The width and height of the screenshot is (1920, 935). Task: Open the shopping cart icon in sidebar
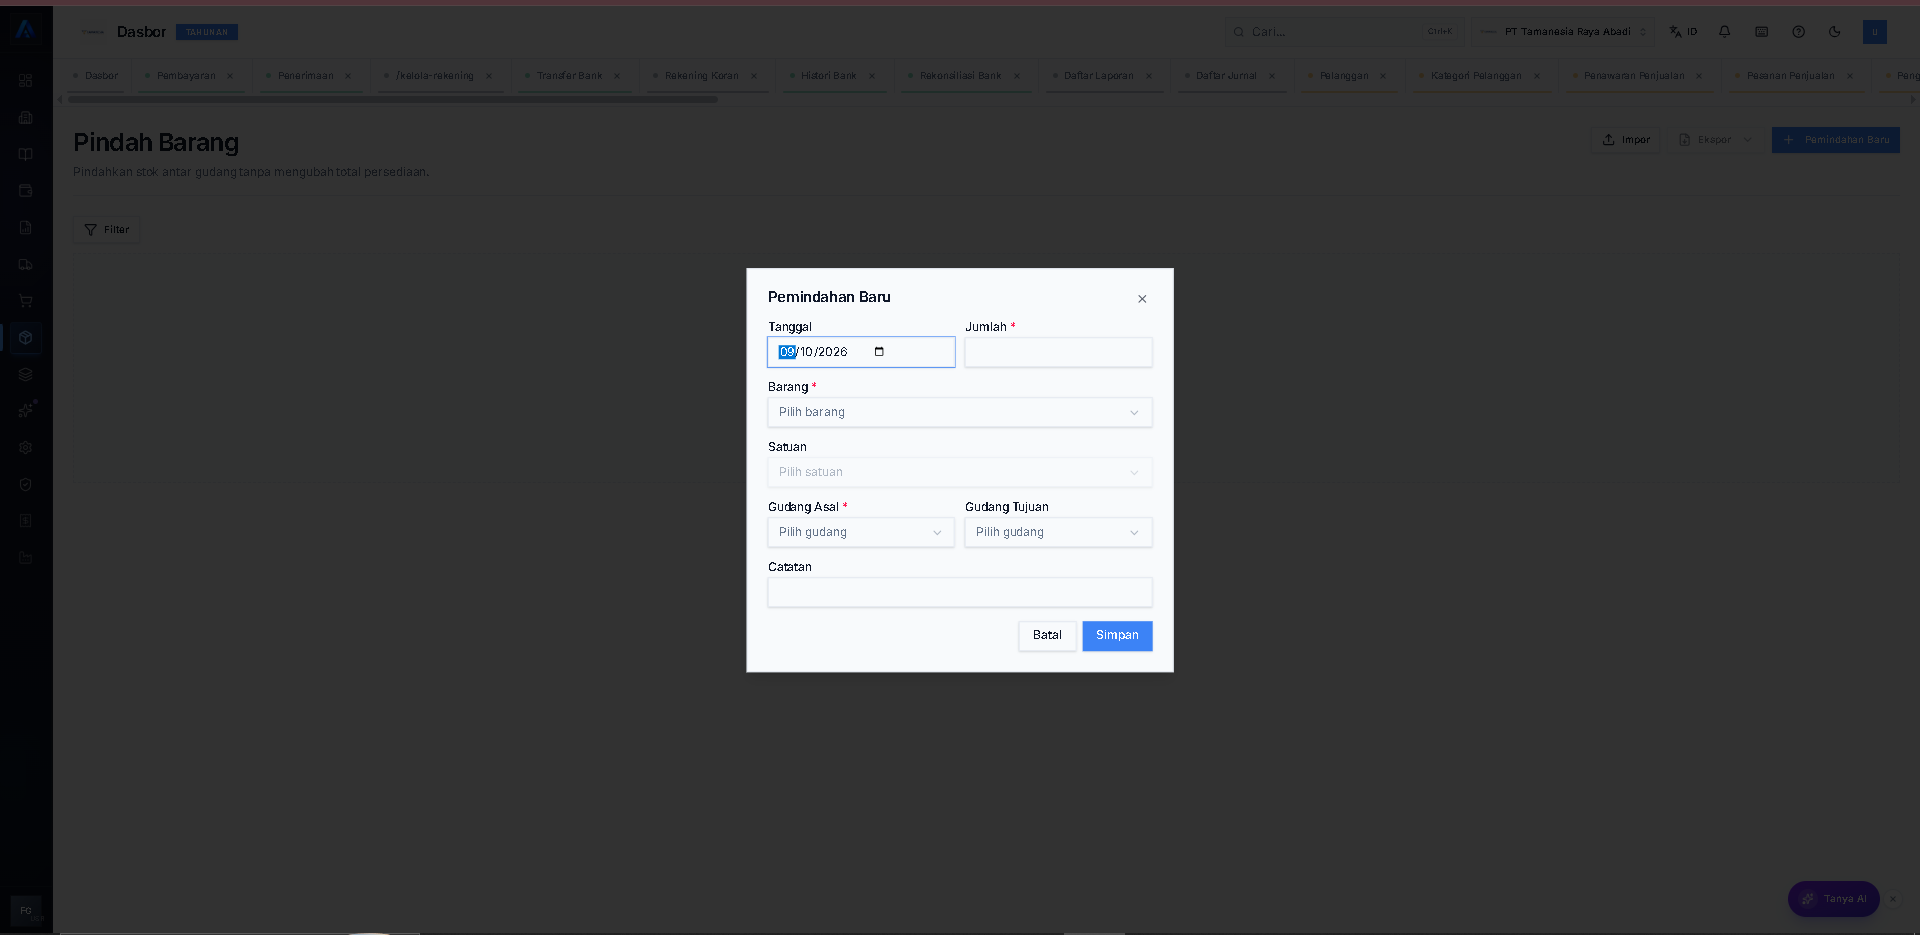pyautogui.click(x=26, y=301)
